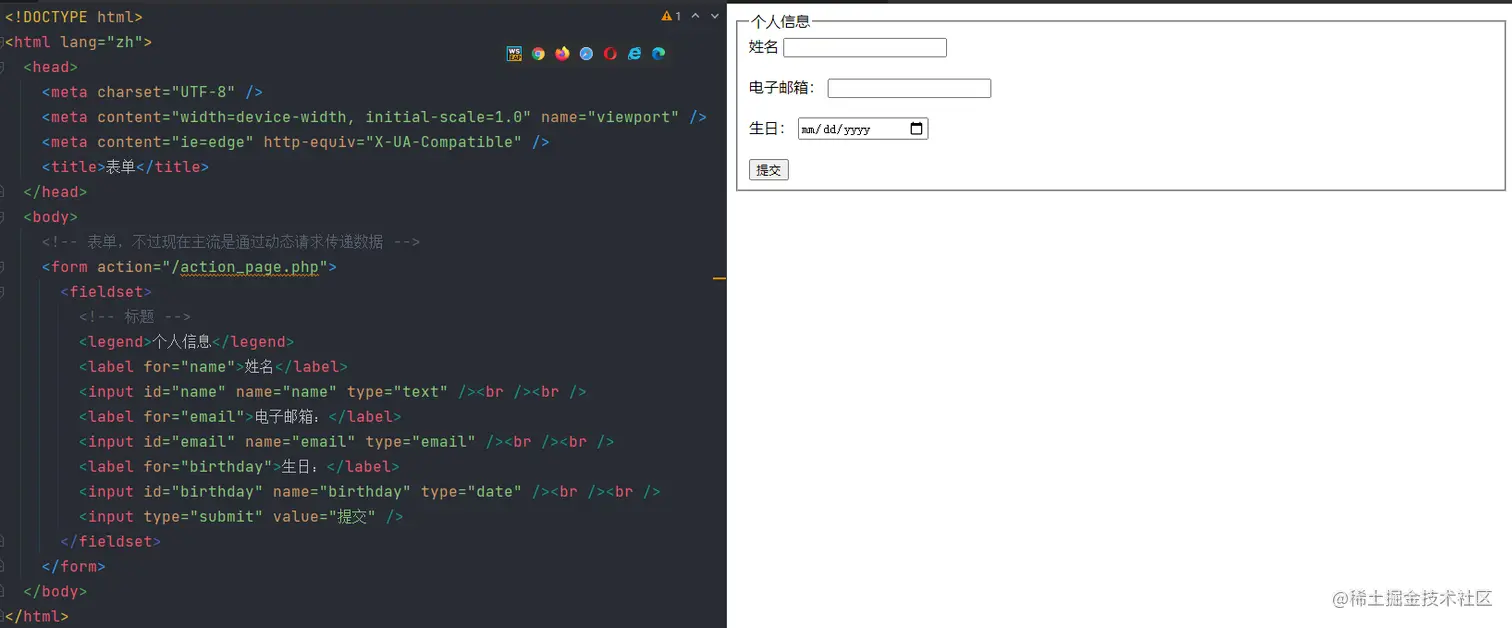Click the opening <fieldset> tag in code
The image size is (1512, 628).
pos(106,292)
